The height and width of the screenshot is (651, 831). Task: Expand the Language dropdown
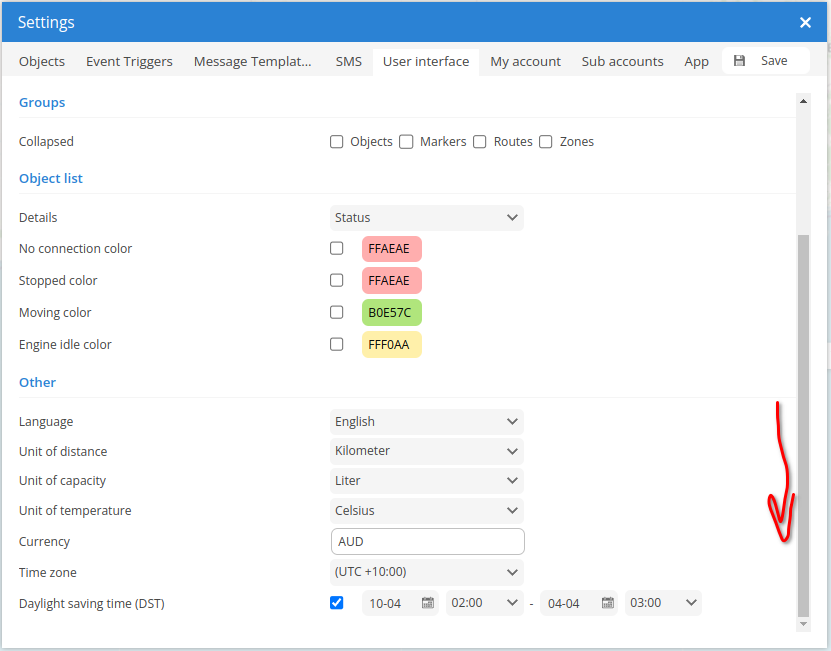click(426, 422)
